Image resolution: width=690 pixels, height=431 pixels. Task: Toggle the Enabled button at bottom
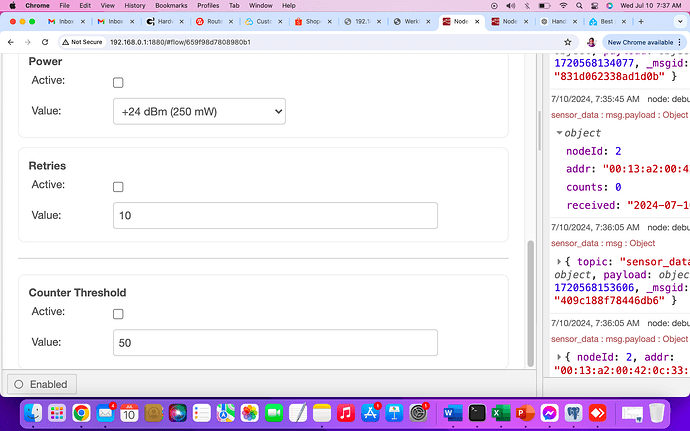[x=40, y=384]
